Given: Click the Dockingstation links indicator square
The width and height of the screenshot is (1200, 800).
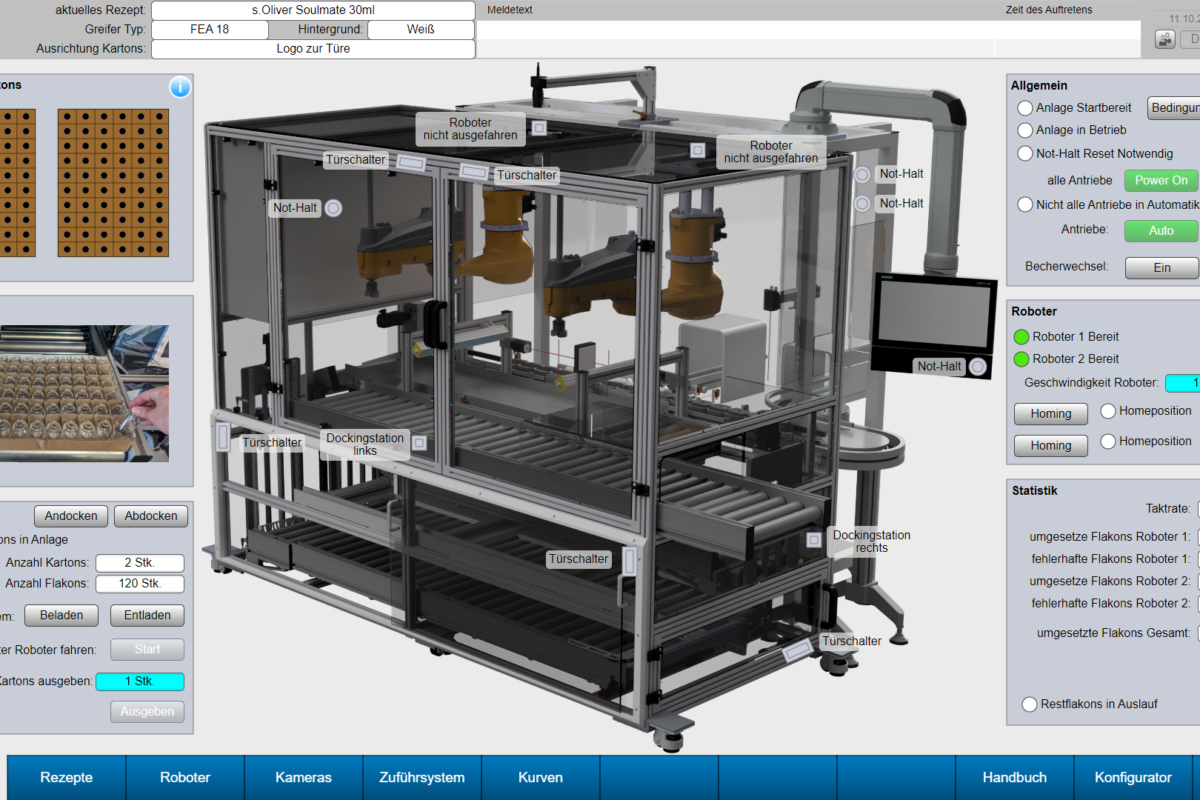Looking at the screenshot, I should (x=420, y=442).
